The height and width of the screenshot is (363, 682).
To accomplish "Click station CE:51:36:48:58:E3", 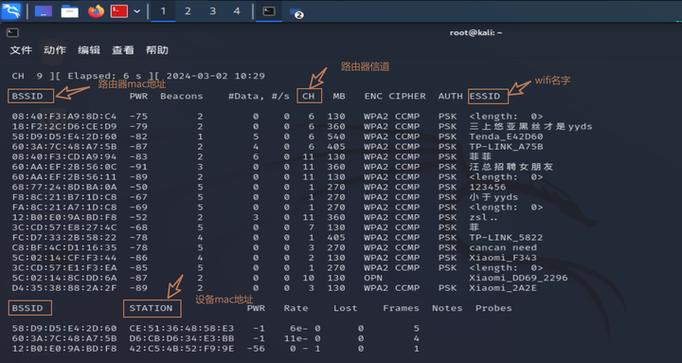I will coord(182,328).
